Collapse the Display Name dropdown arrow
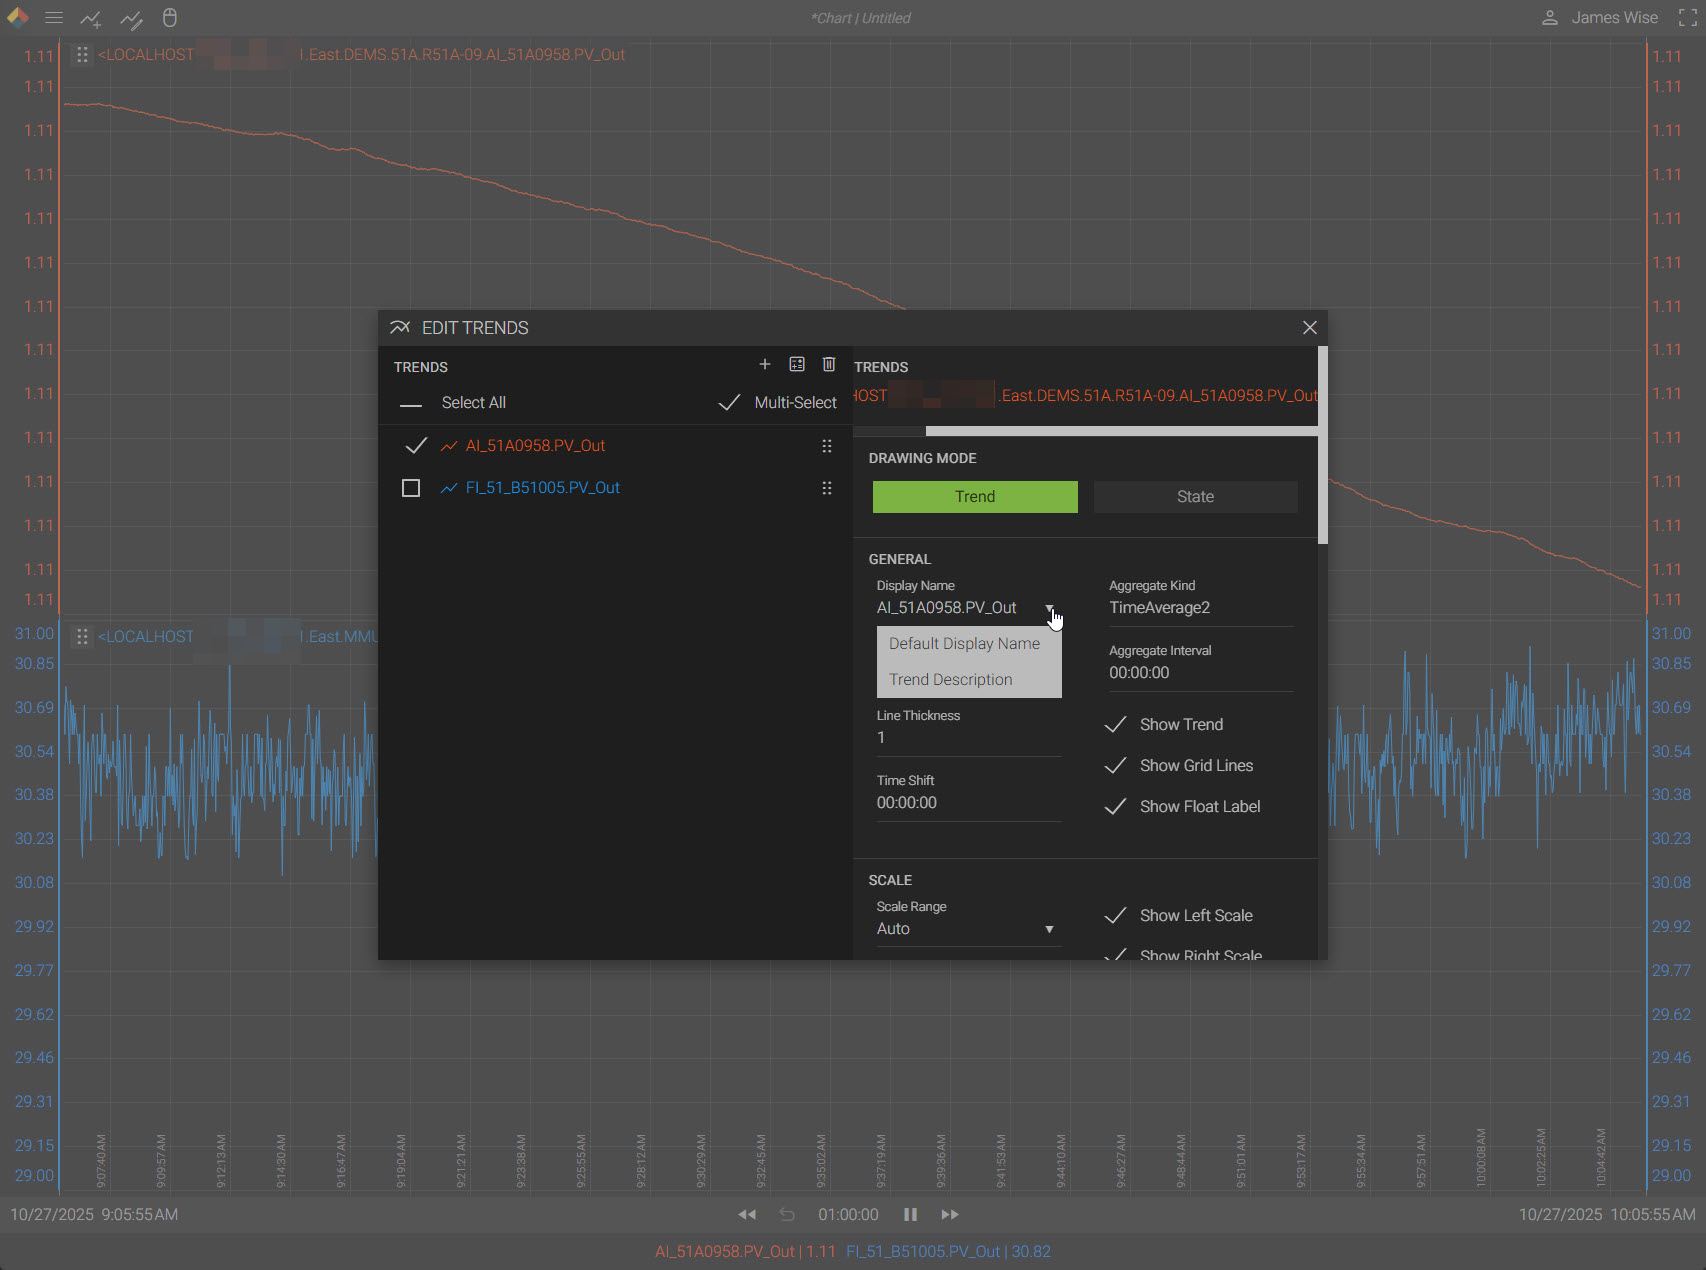 click(1049, 608)
